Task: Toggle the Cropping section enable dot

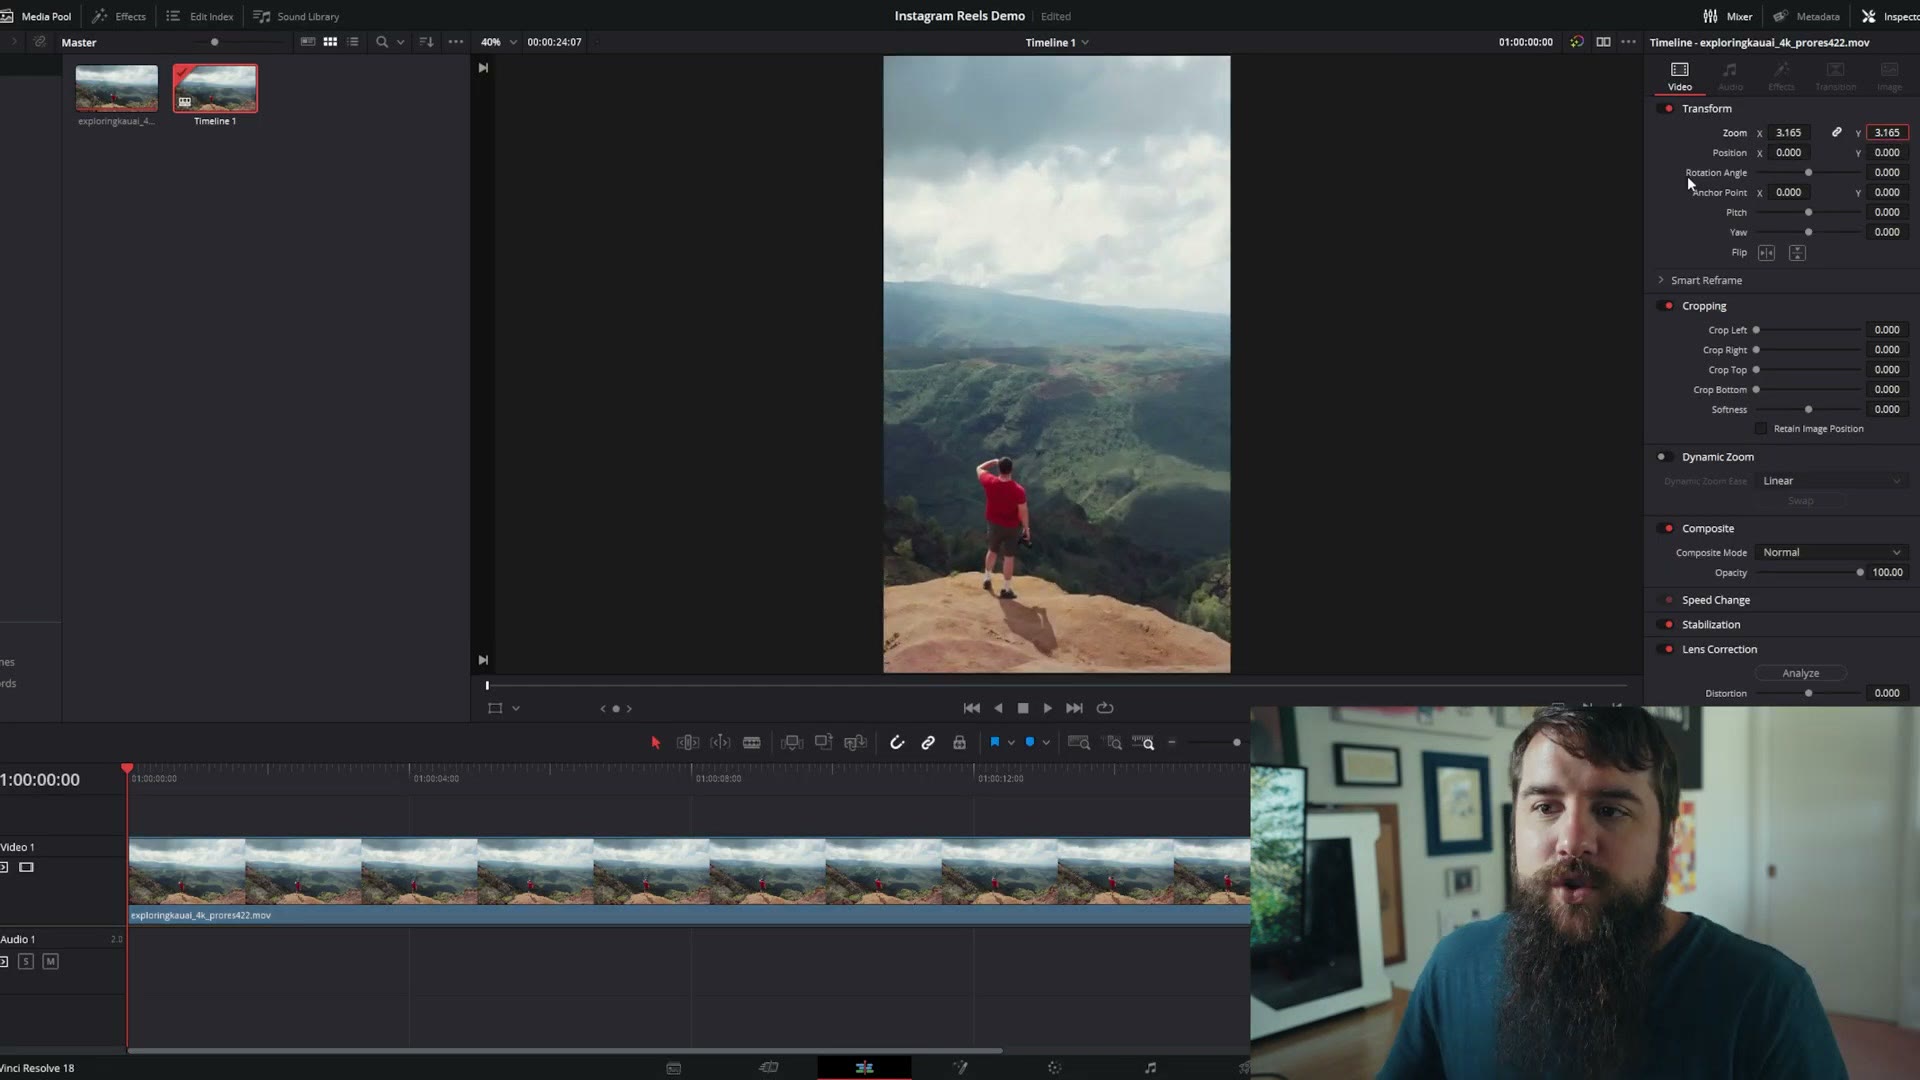Action: click(1668, 306)
